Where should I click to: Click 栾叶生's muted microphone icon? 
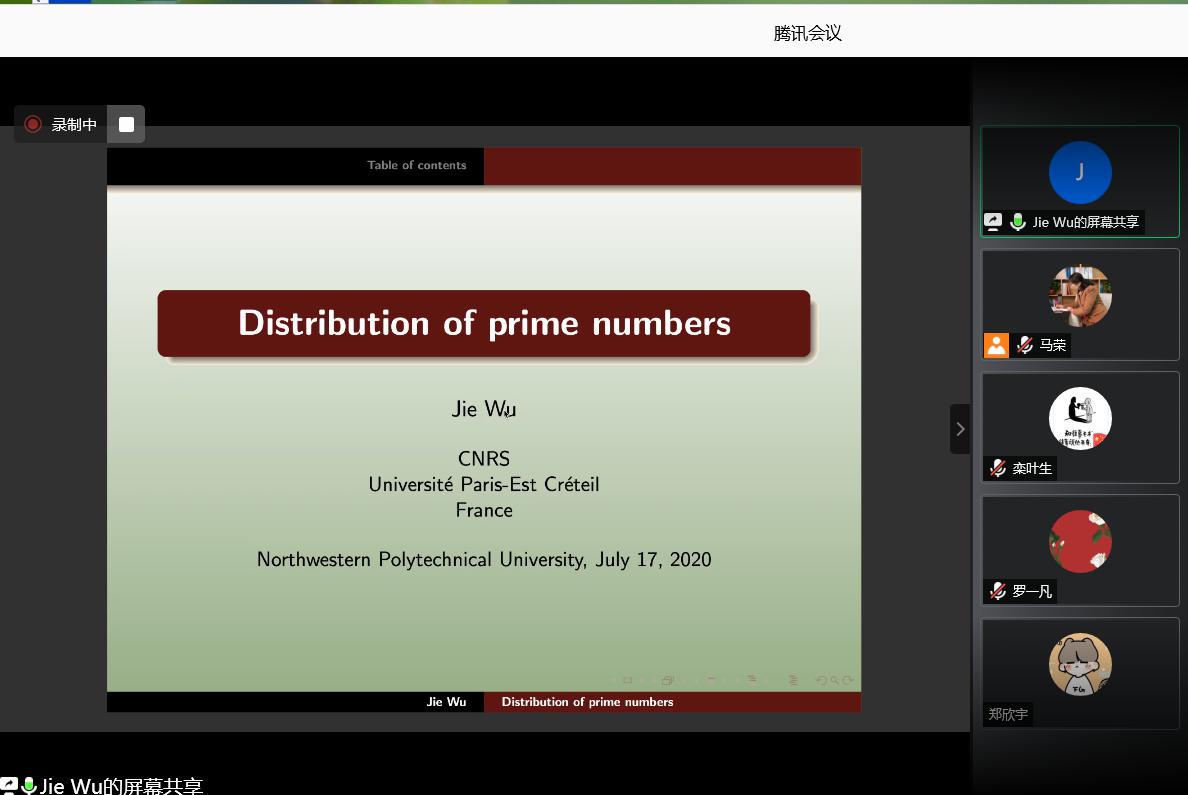pyautogui.click(x=997, y=468)
